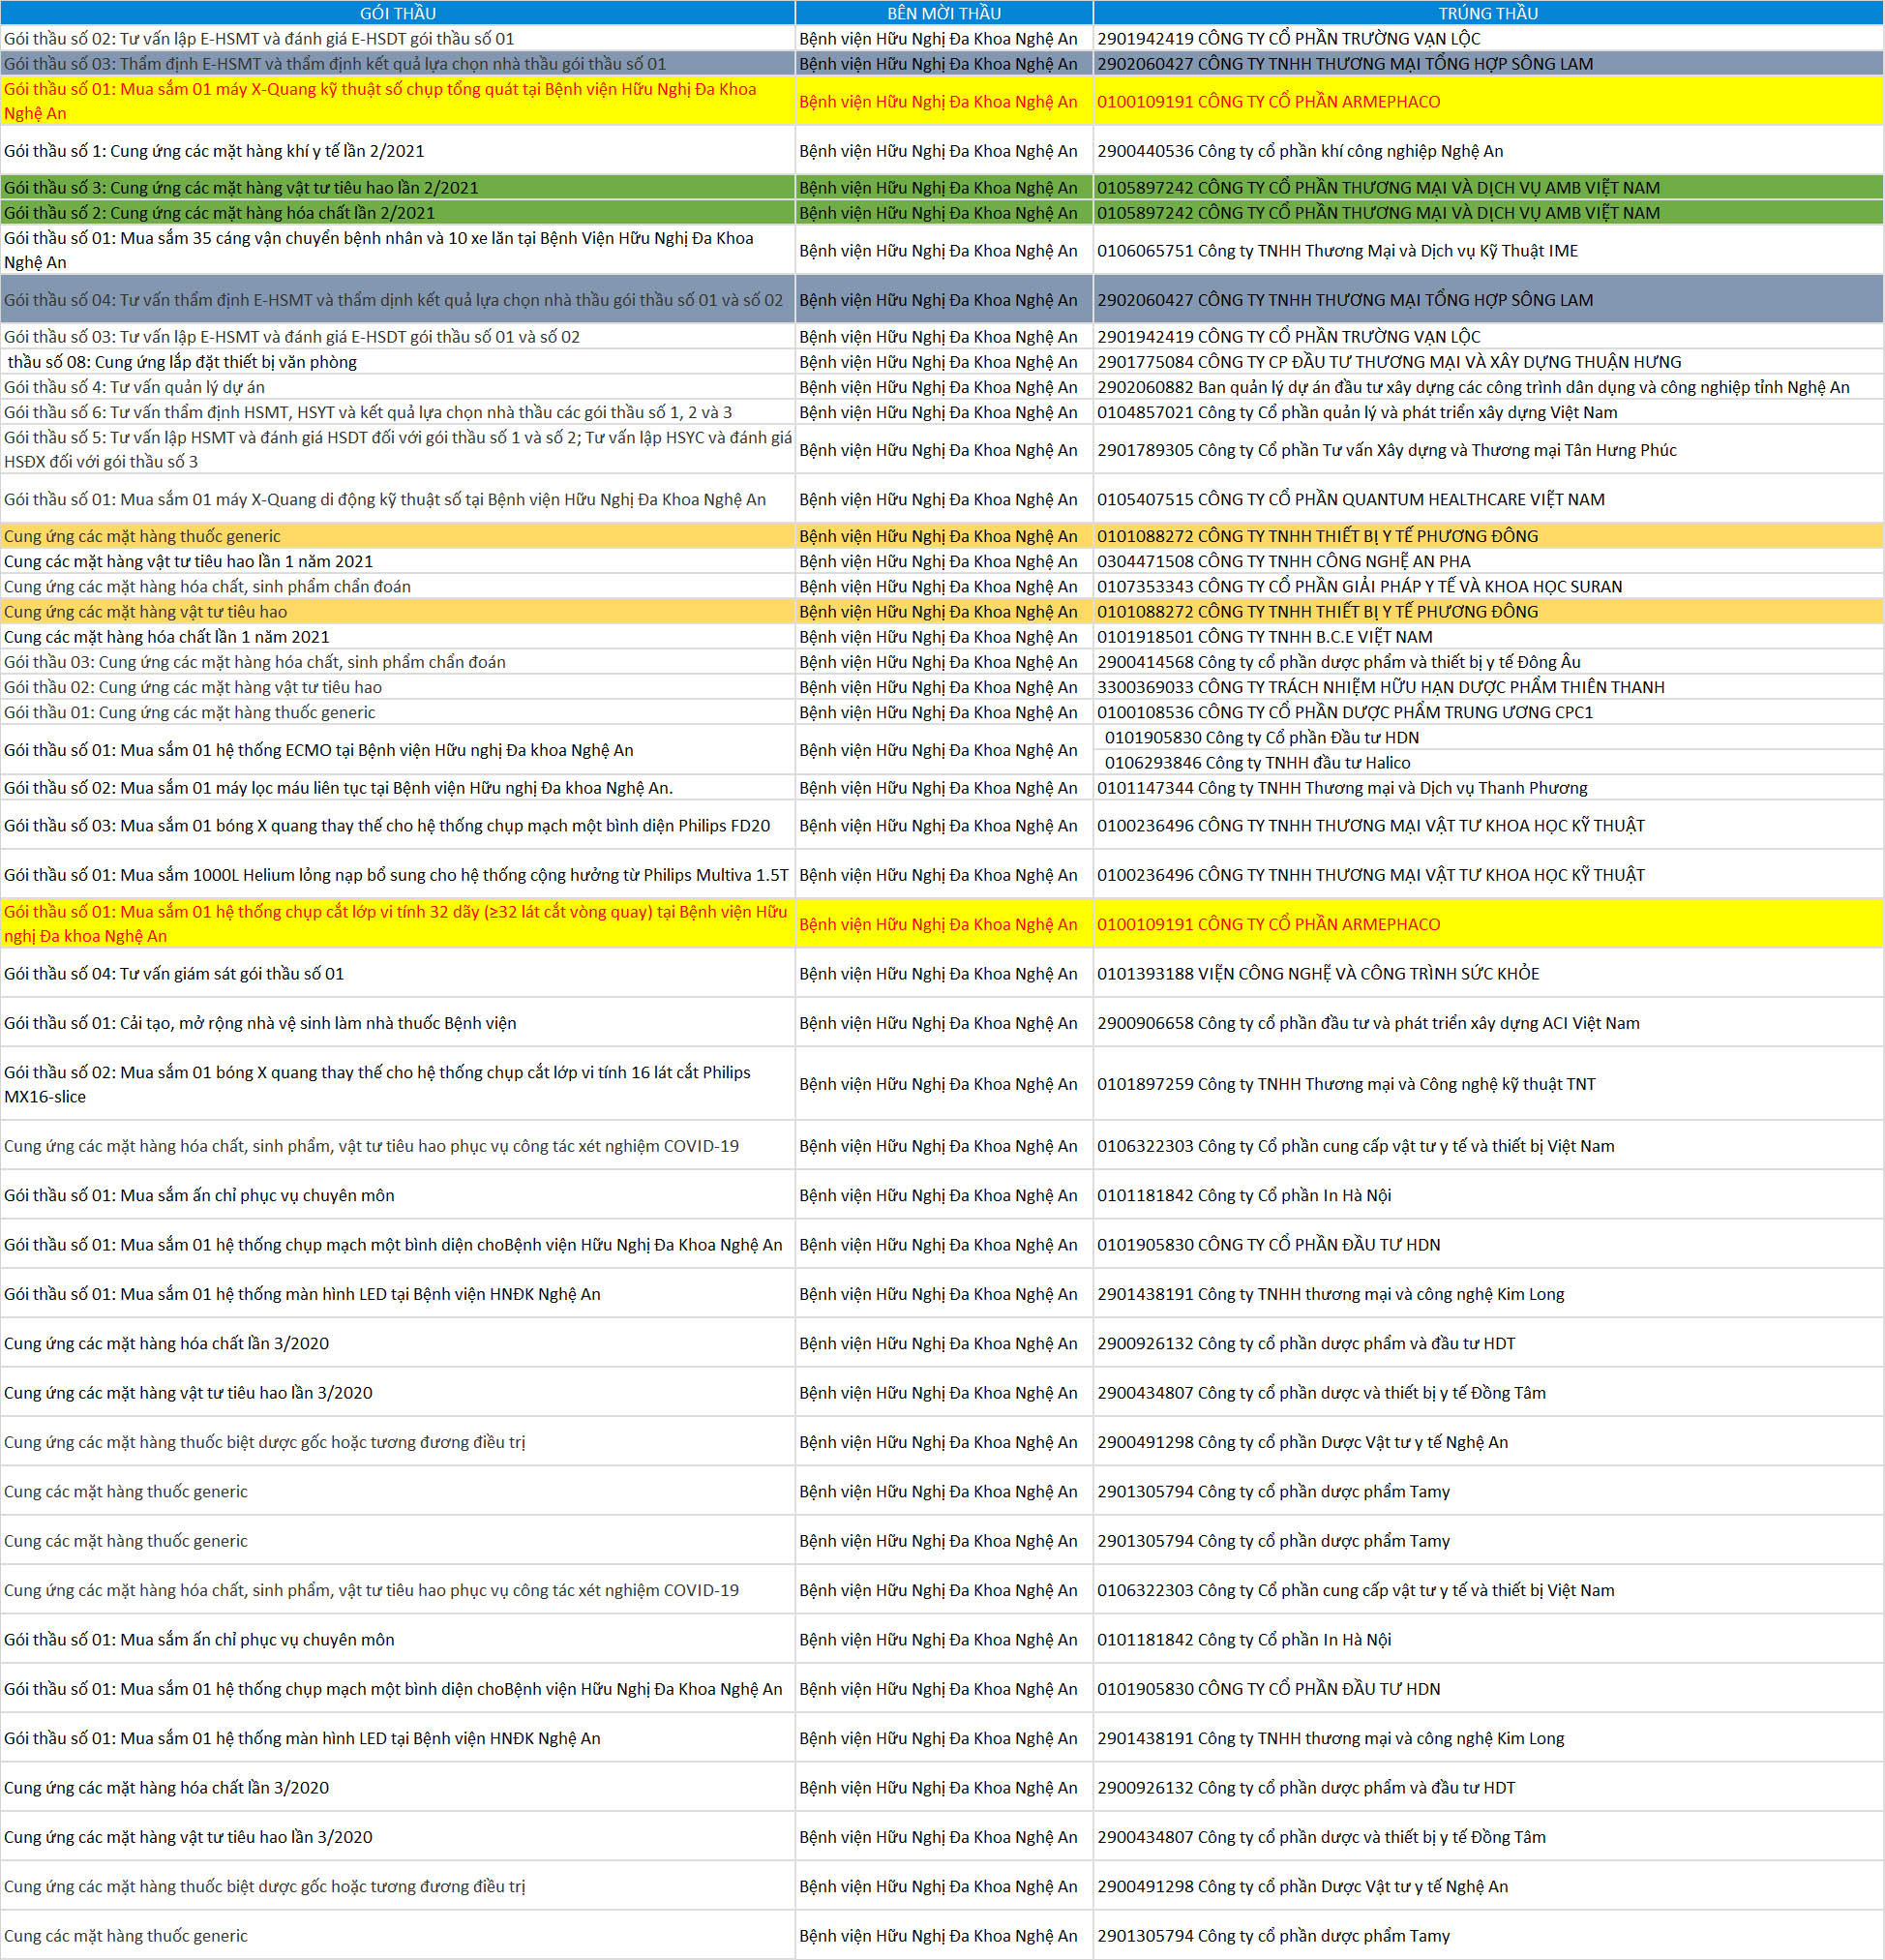Image resolution: width=1885 pixels, height=1960 pixels.
Task: Click cell about 1000L Helium lỏng for Philips Multiva
Action: (x=397, y=875)
